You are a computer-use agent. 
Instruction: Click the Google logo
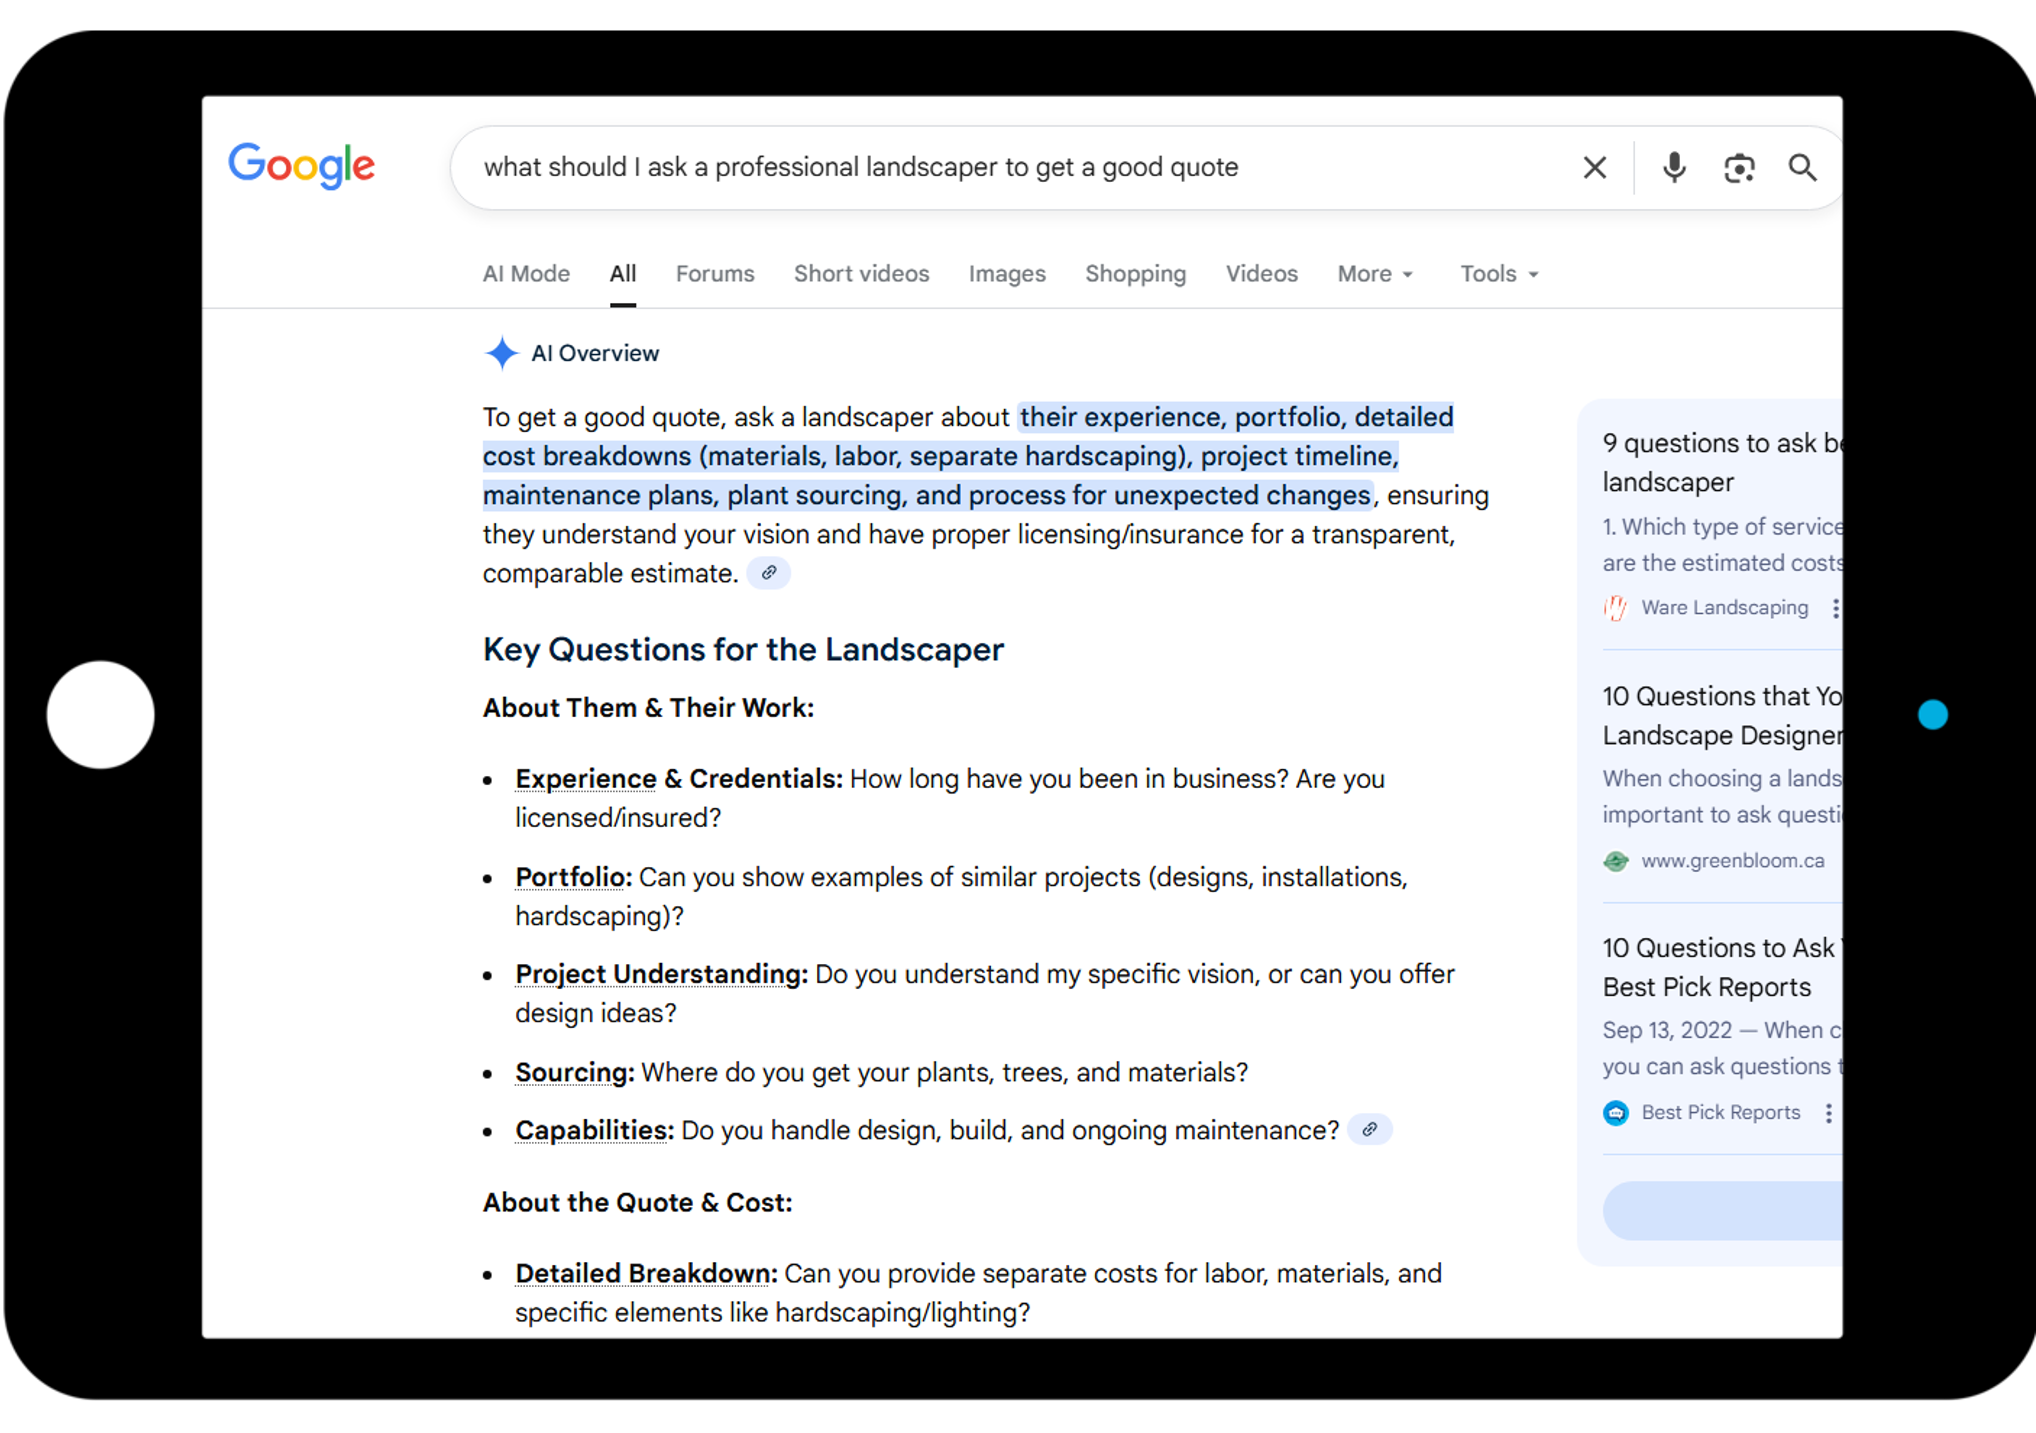tap(301, 167)
